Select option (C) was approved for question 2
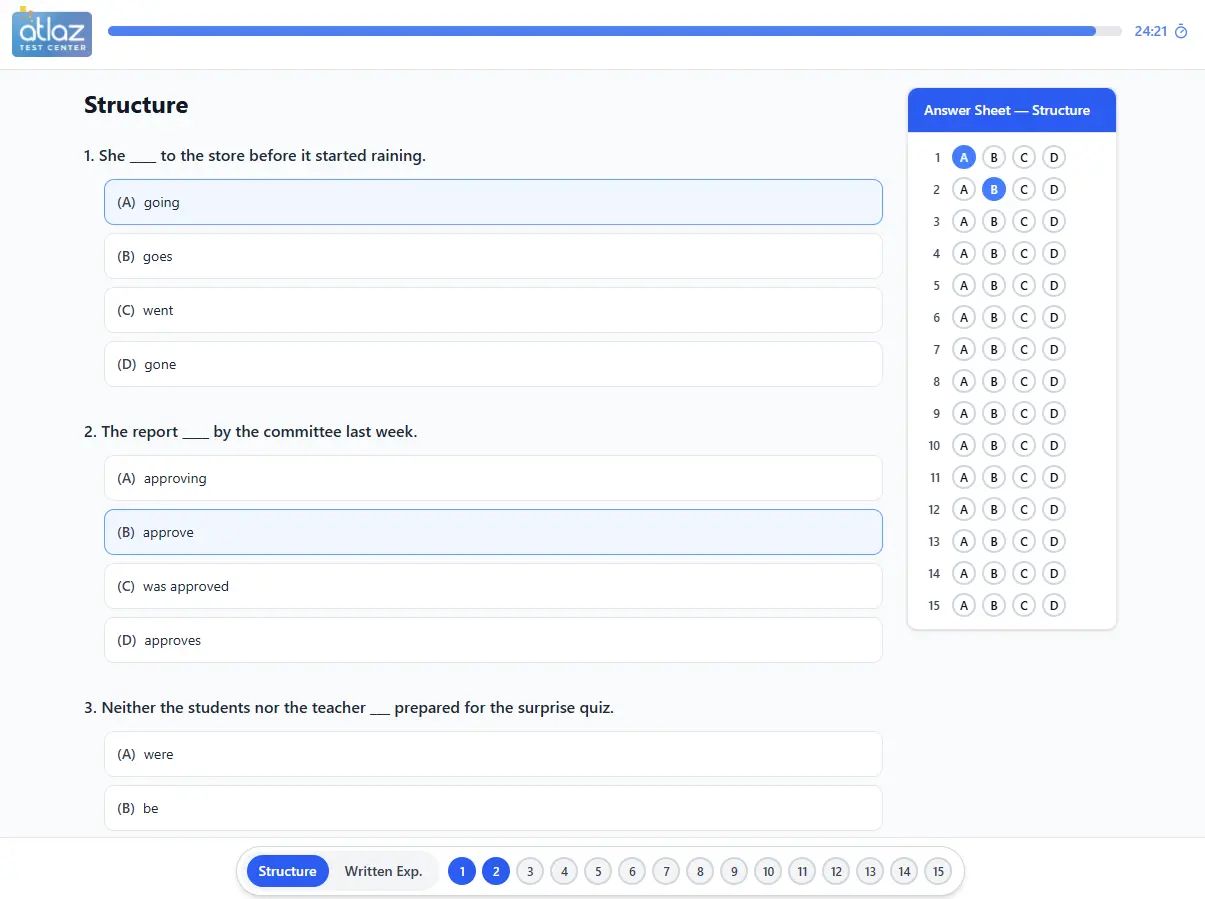The width and height of the screenshot is (1205, 899). click(493, 586)
